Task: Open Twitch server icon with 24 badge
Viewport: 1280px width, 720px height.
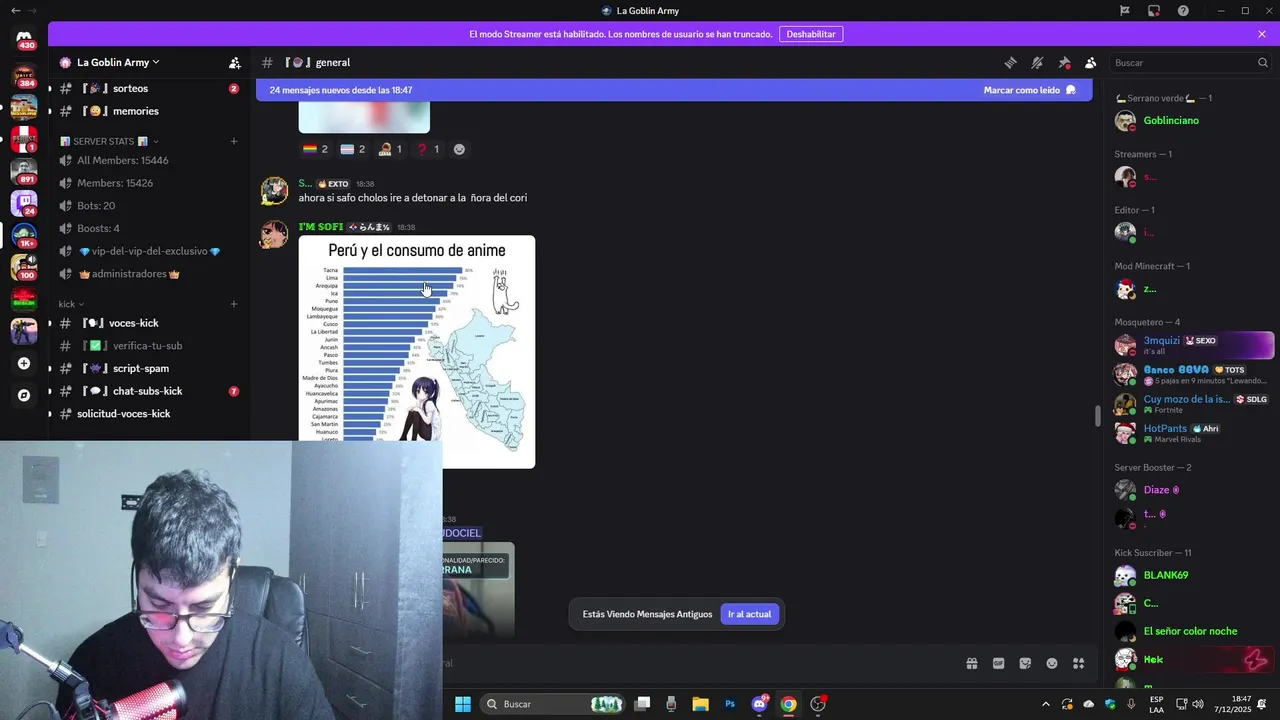Action: pyautogui.click(x=24, y=203)
